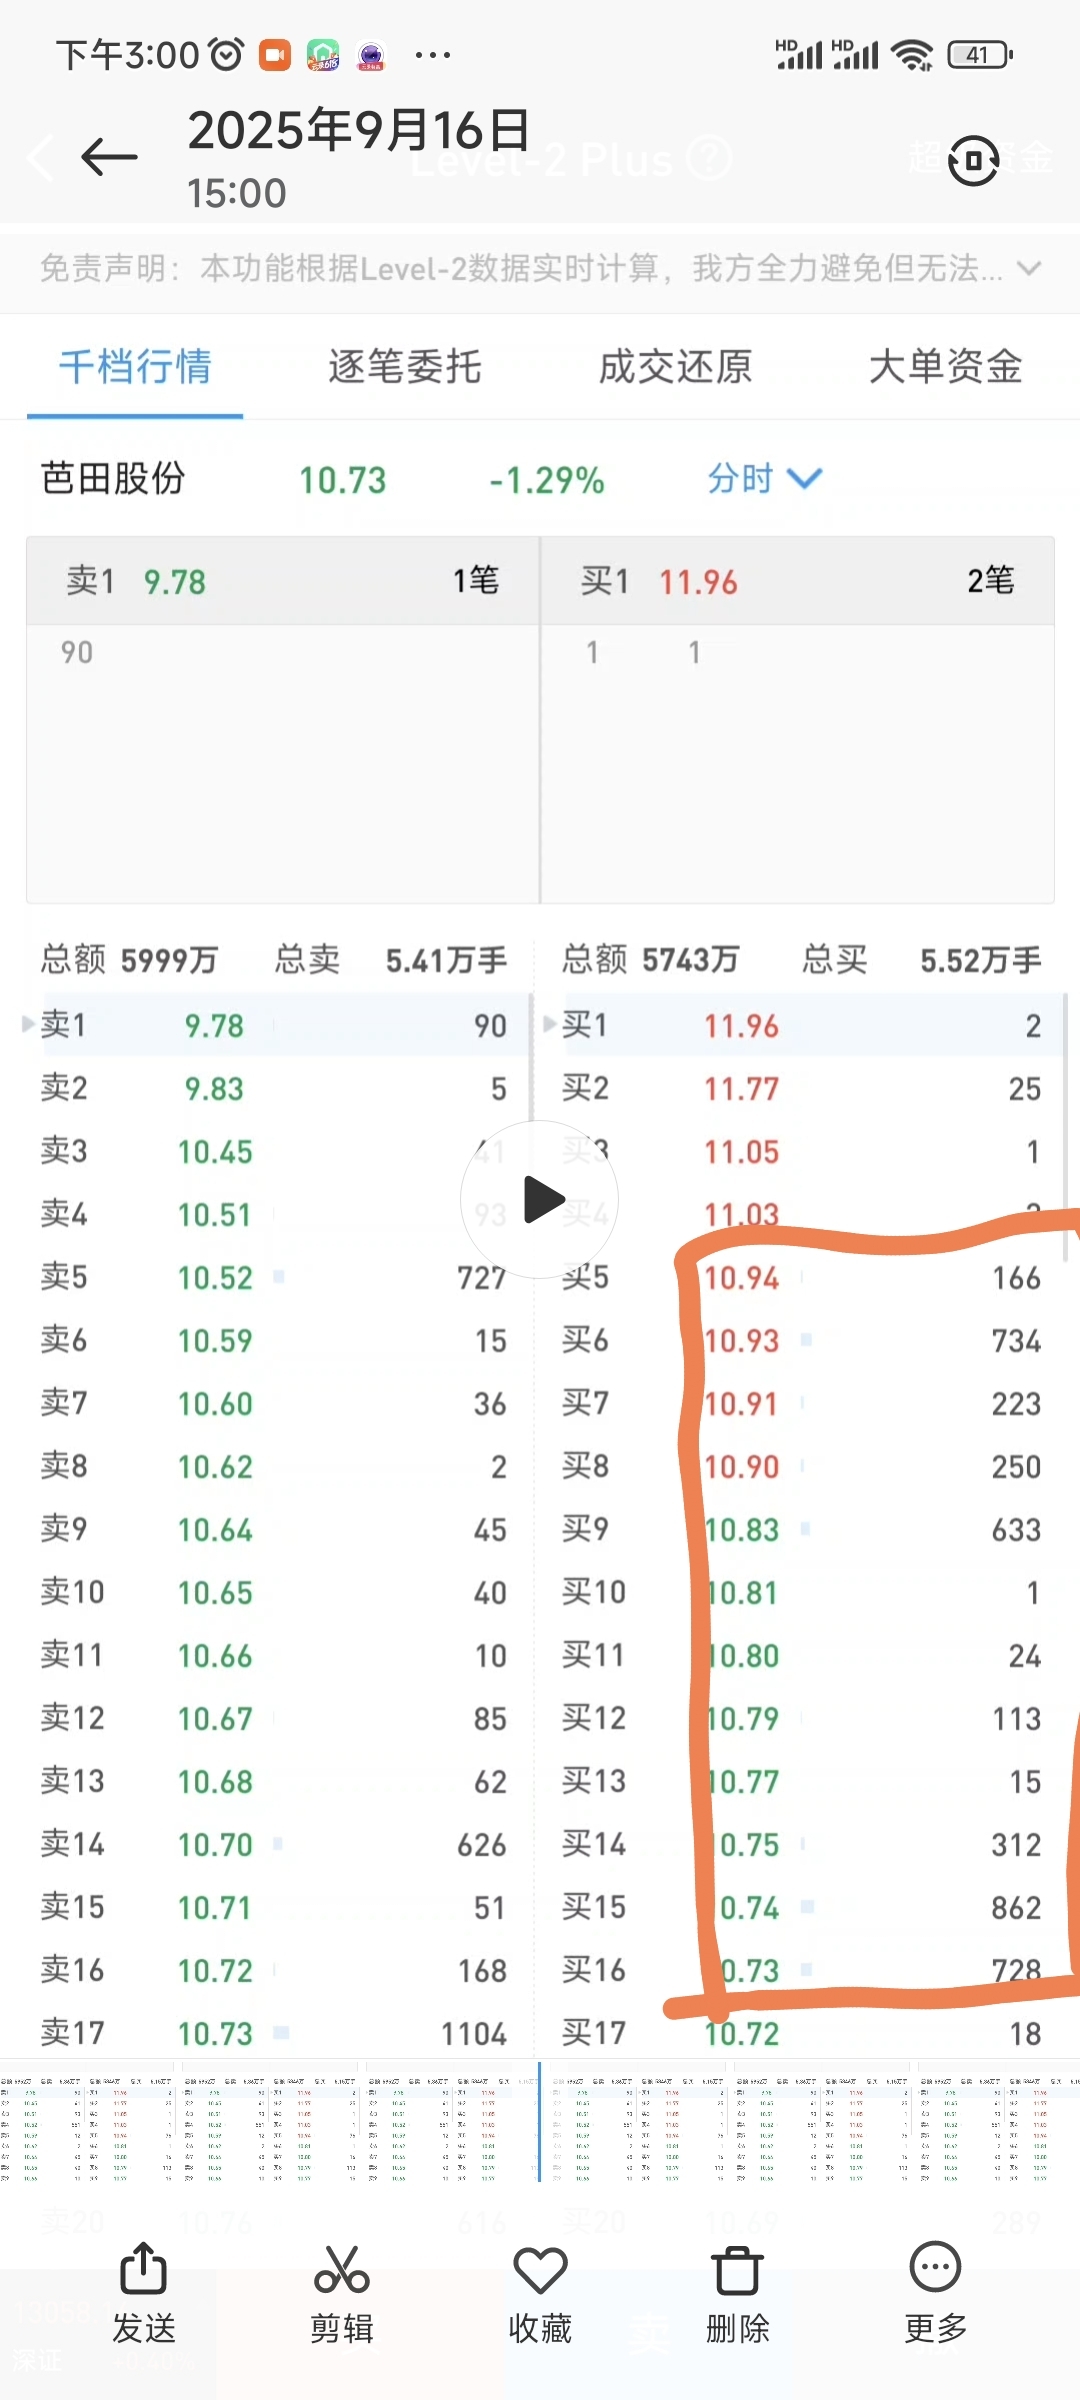
Task: Switch to 逐笔委托 tab
Action: coord(405,367)
